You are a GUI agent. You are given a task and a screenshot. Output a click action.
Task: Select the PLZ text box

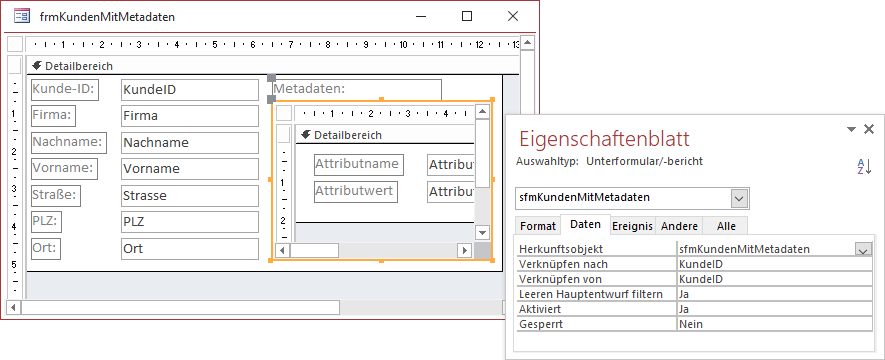[x=190, y=222]
